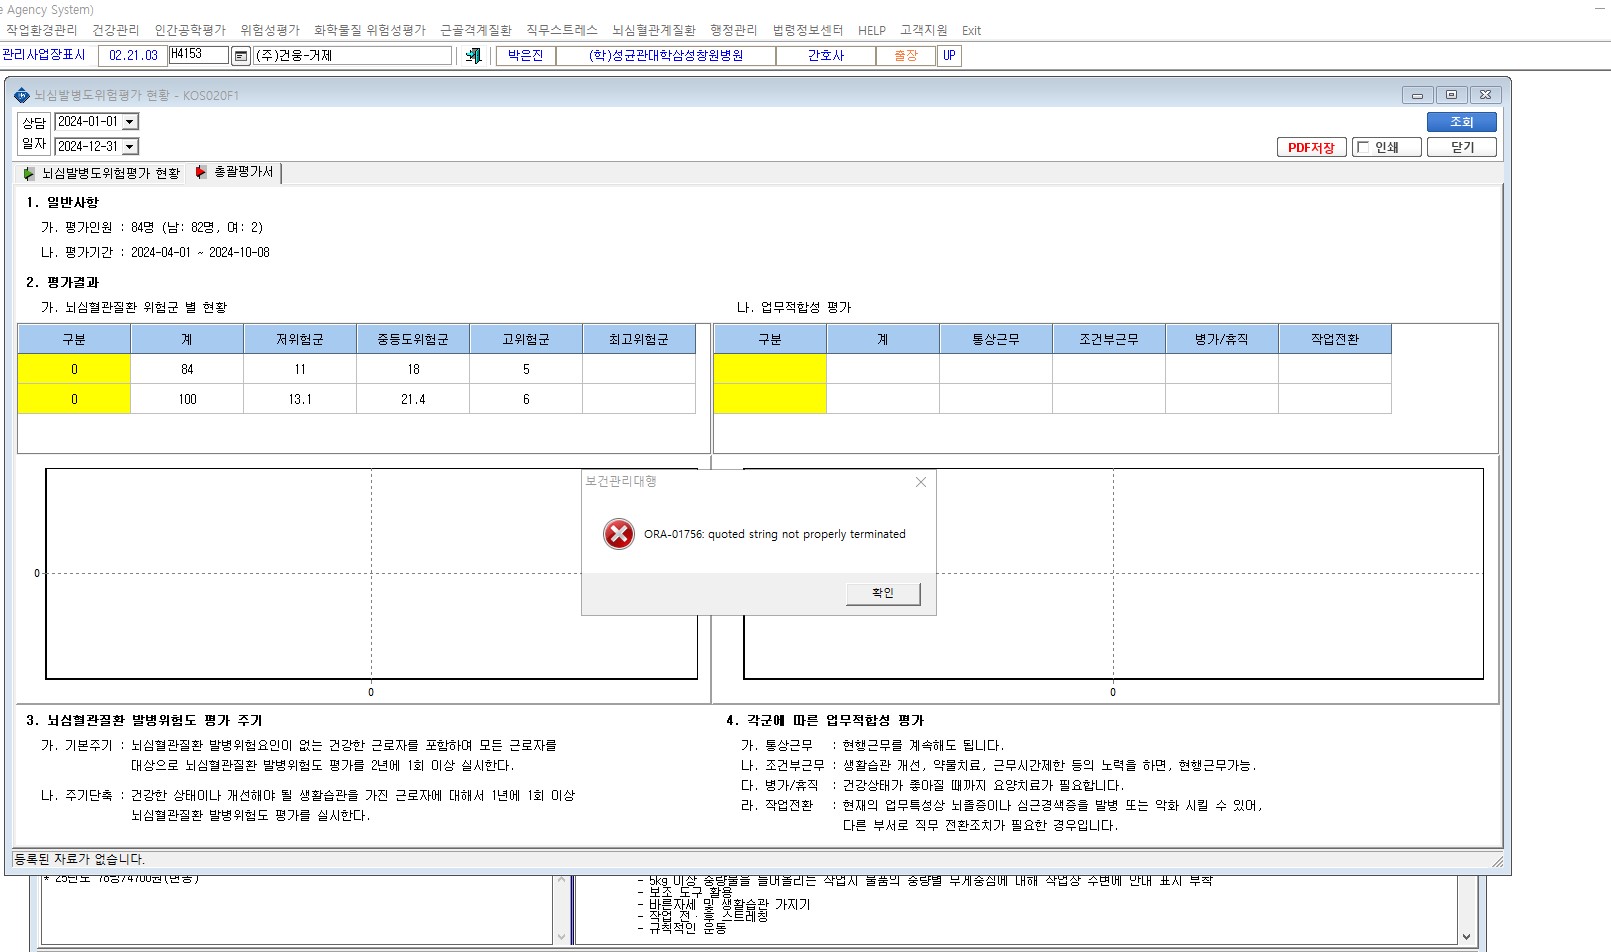Click the 닫기 button
The width and height of the screenshot is (1611, 952).
[1462, 148]
